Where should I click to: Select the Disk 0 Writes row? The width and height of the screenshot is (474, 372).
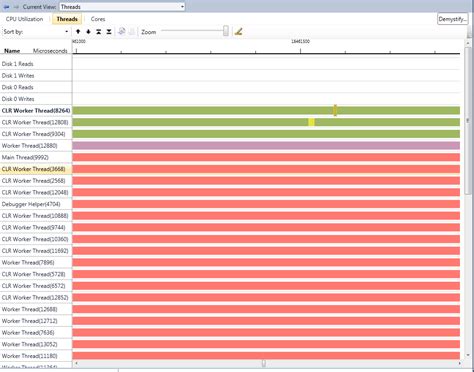click(36, 99)
